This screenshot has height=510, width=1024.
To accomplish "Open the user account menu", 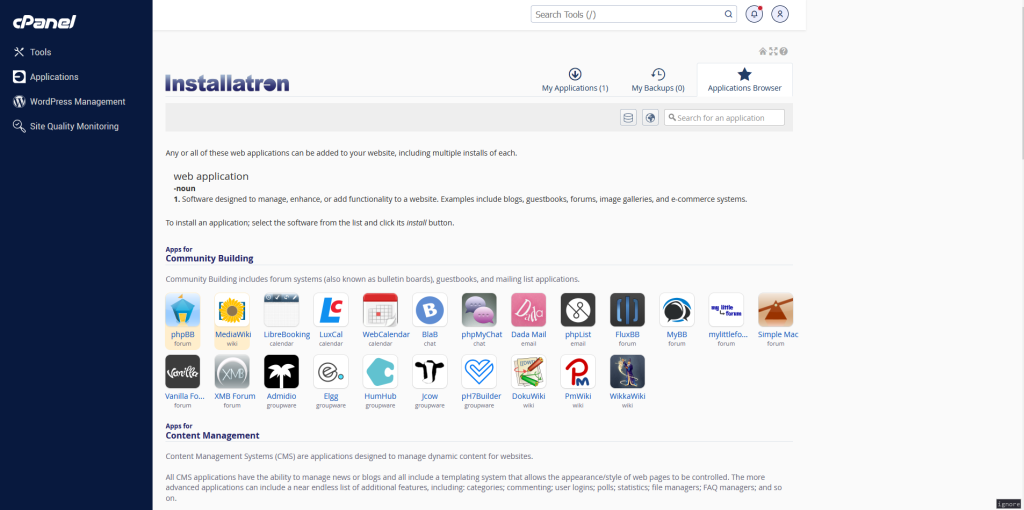I will (780, 14).
